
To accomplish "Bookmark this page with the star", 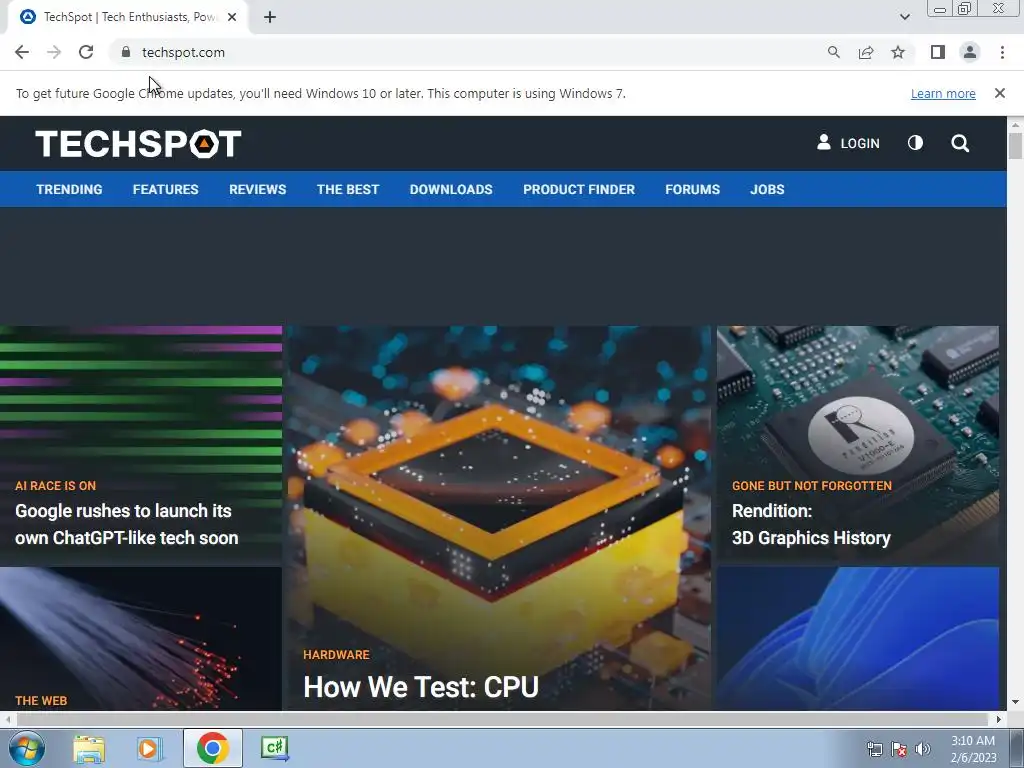I will (898, 52).
